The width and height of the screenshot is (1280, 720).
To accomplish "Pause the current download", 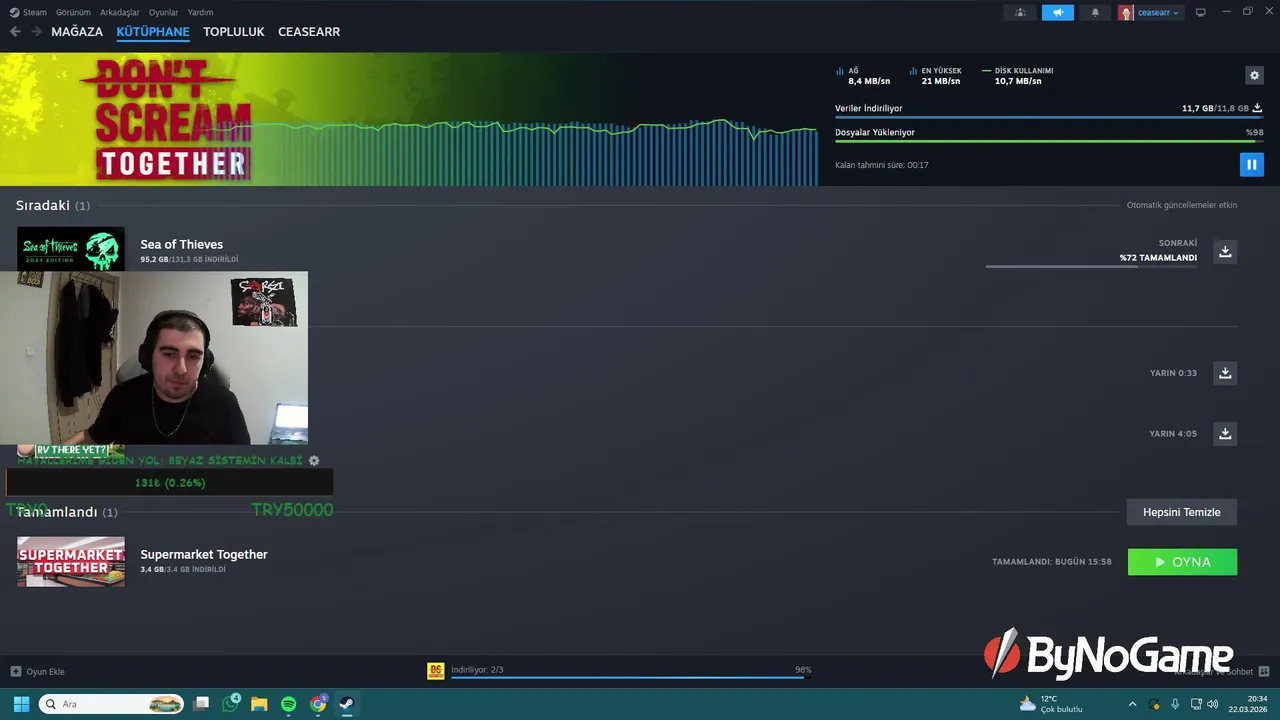I will [1251, 164].
